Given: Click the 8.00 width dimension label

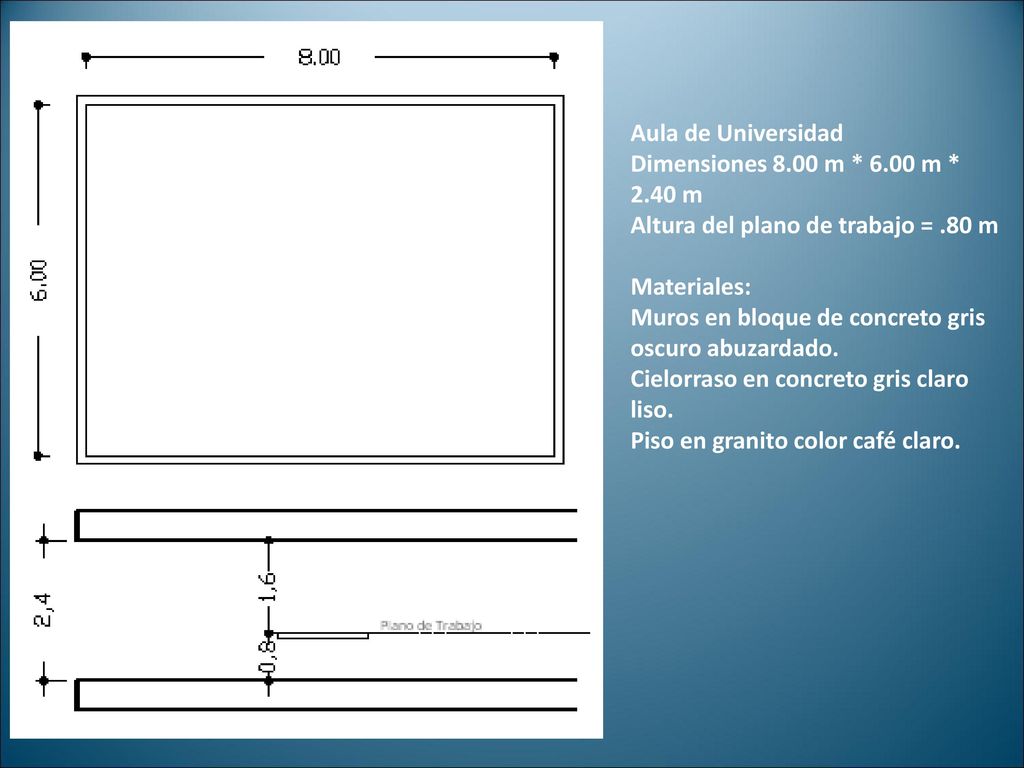Looking at the screenshot, I should pyautogui.click(x=319, y=57).
